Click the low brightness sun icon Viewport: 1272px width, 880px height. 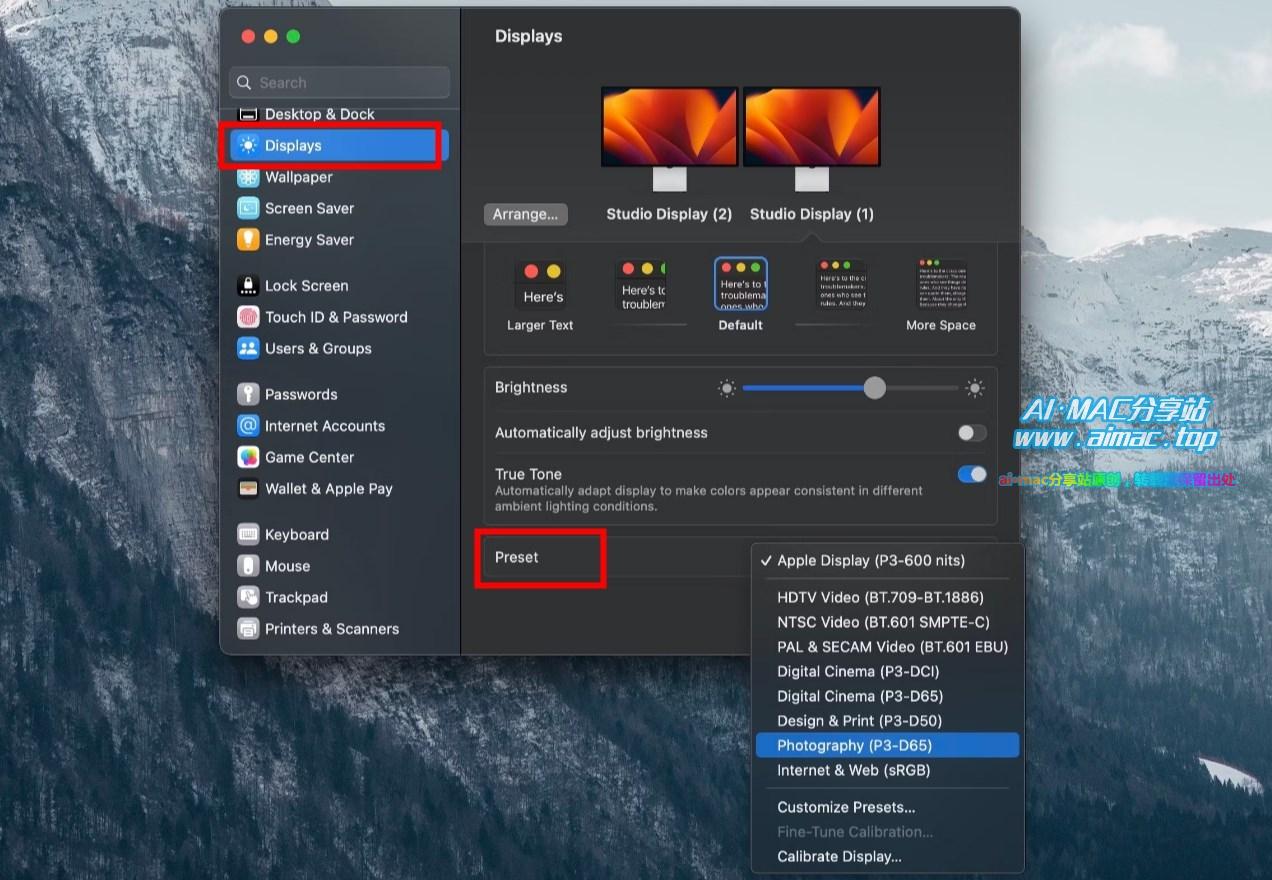[727, 388]
